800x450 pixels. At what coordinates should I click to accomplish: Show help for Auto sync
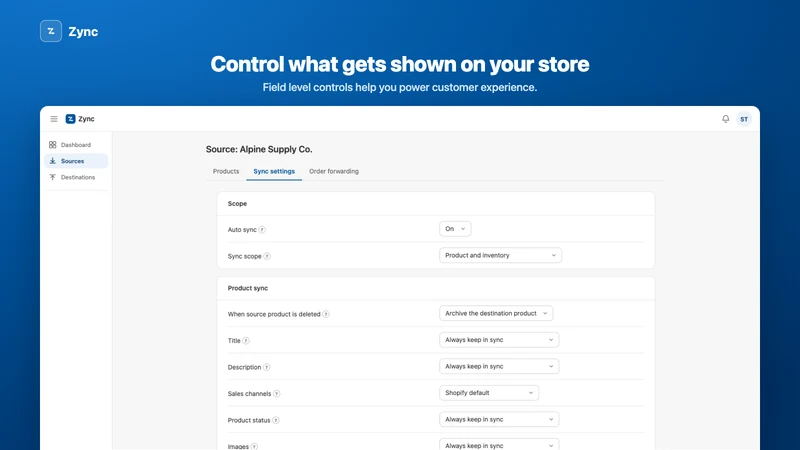[262, 230]
